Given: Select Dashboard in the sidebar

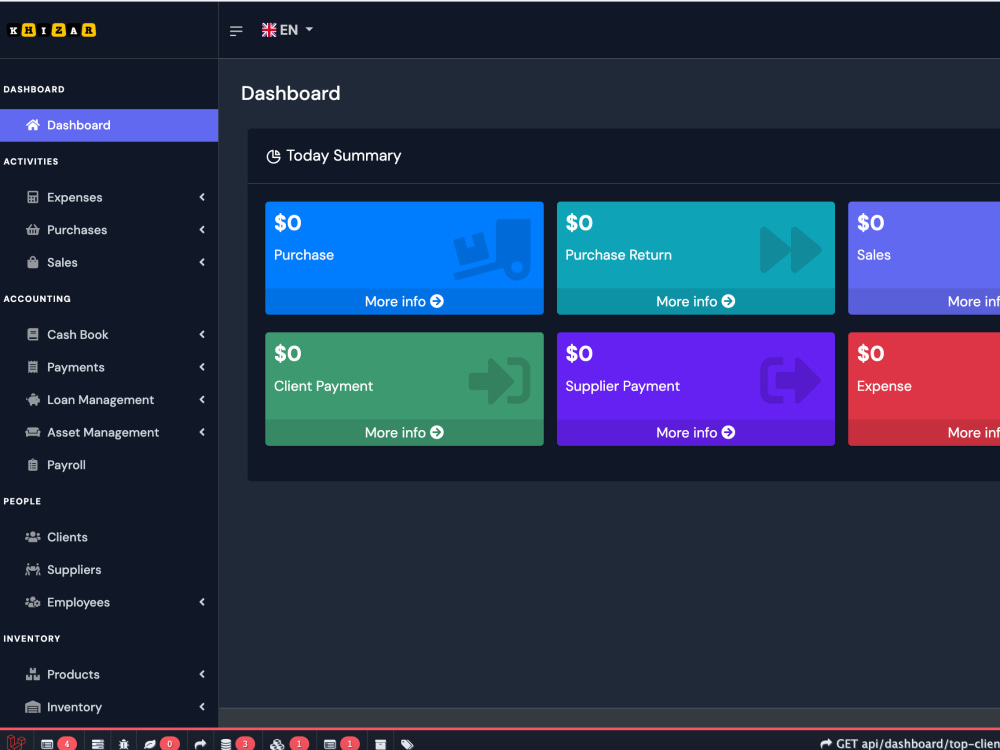Looking at the screenshot, I should click(109, 125).
